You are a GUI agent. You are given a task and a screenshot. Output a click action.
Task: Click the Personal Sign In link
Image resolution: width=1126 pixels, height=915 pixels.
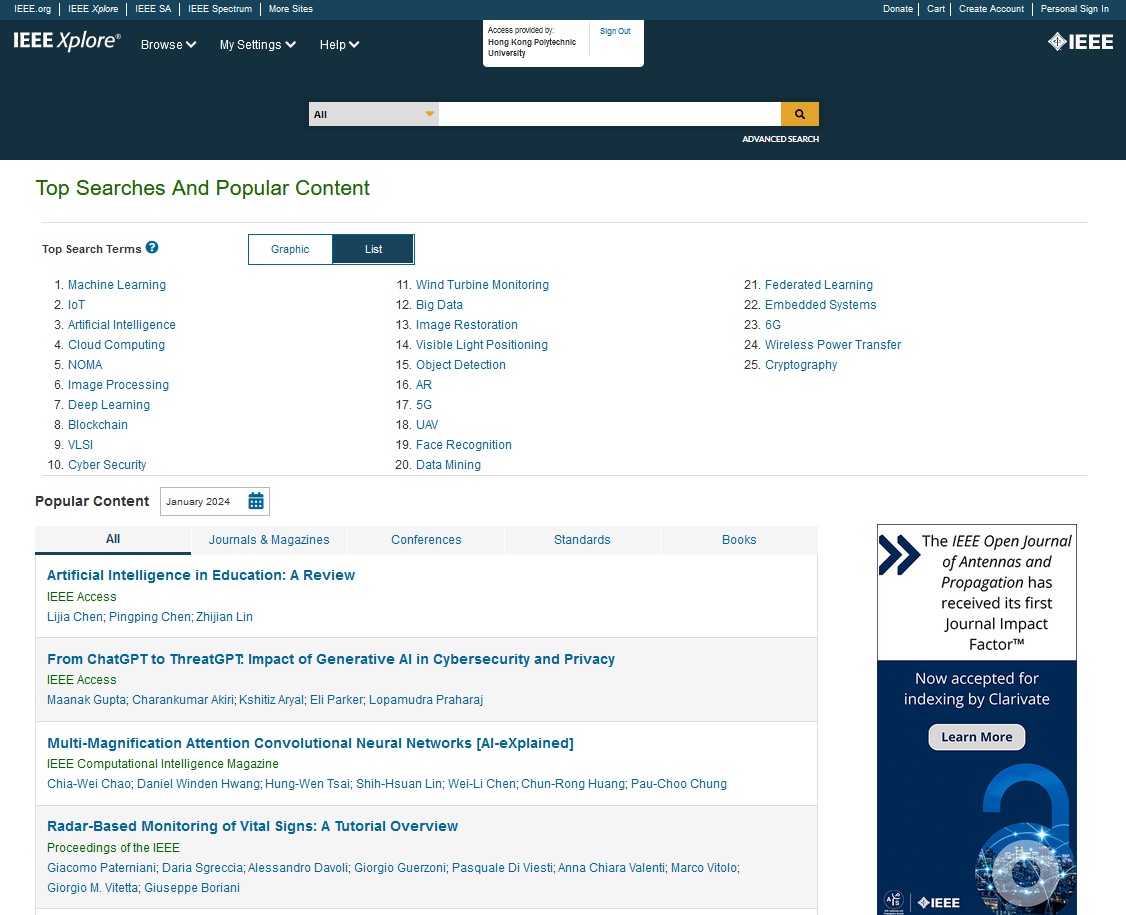pos(1075,9)
